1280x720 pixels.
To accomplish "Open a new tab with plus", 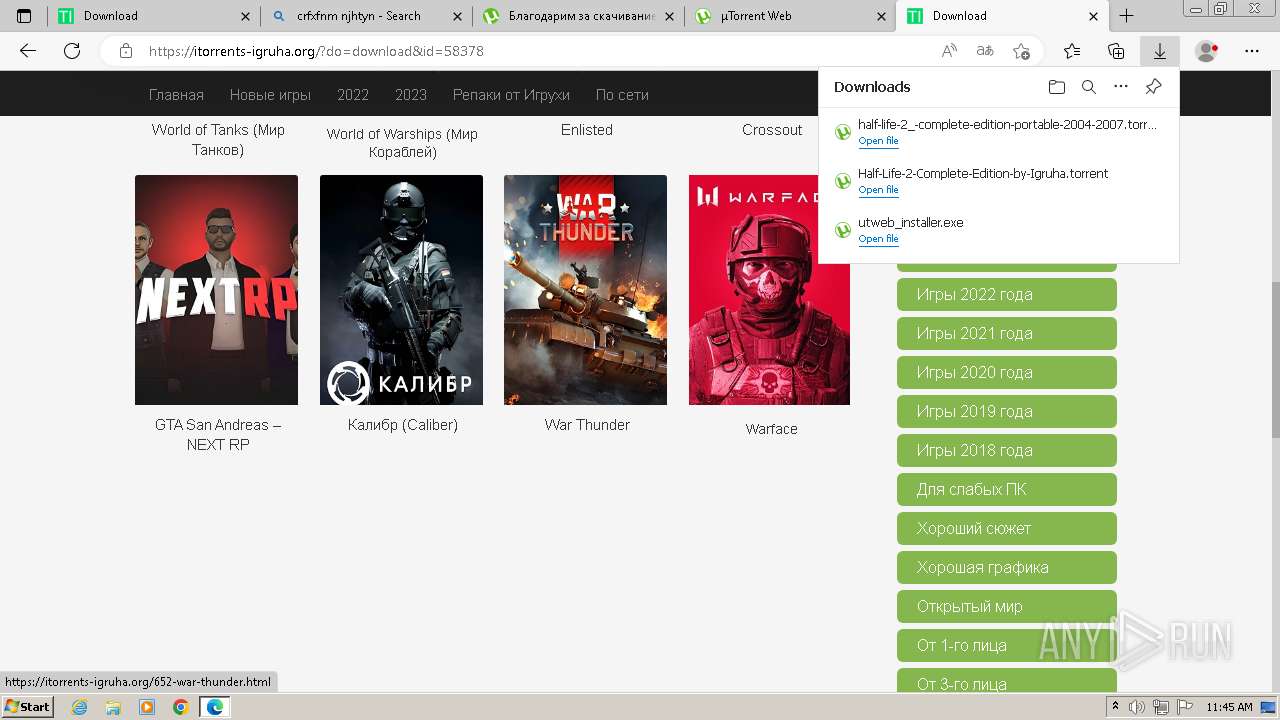I will [x=1127, y=16].
